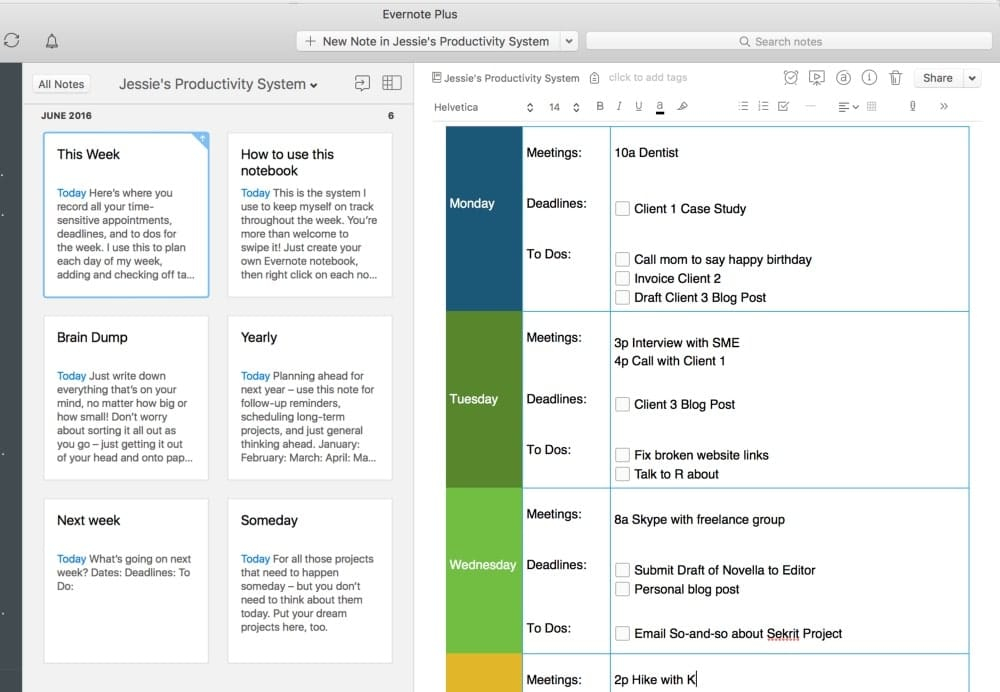
Task: Check the Talk to R about item
Action: 622,474
